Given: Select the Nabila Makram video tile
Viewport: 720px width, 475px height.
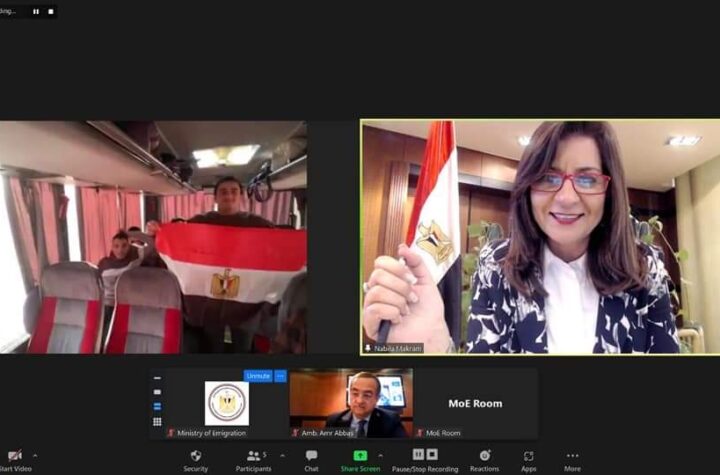Looking at the screenshot, I should (x=539, y=237).
